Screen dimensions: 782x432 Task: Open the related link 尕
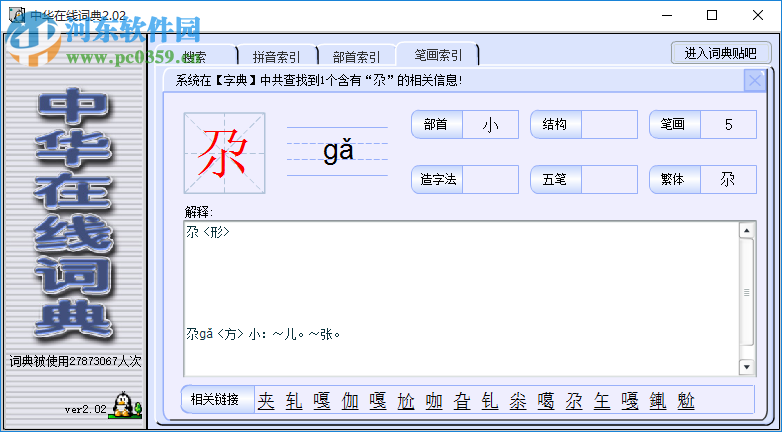click(x=574, y=401)
